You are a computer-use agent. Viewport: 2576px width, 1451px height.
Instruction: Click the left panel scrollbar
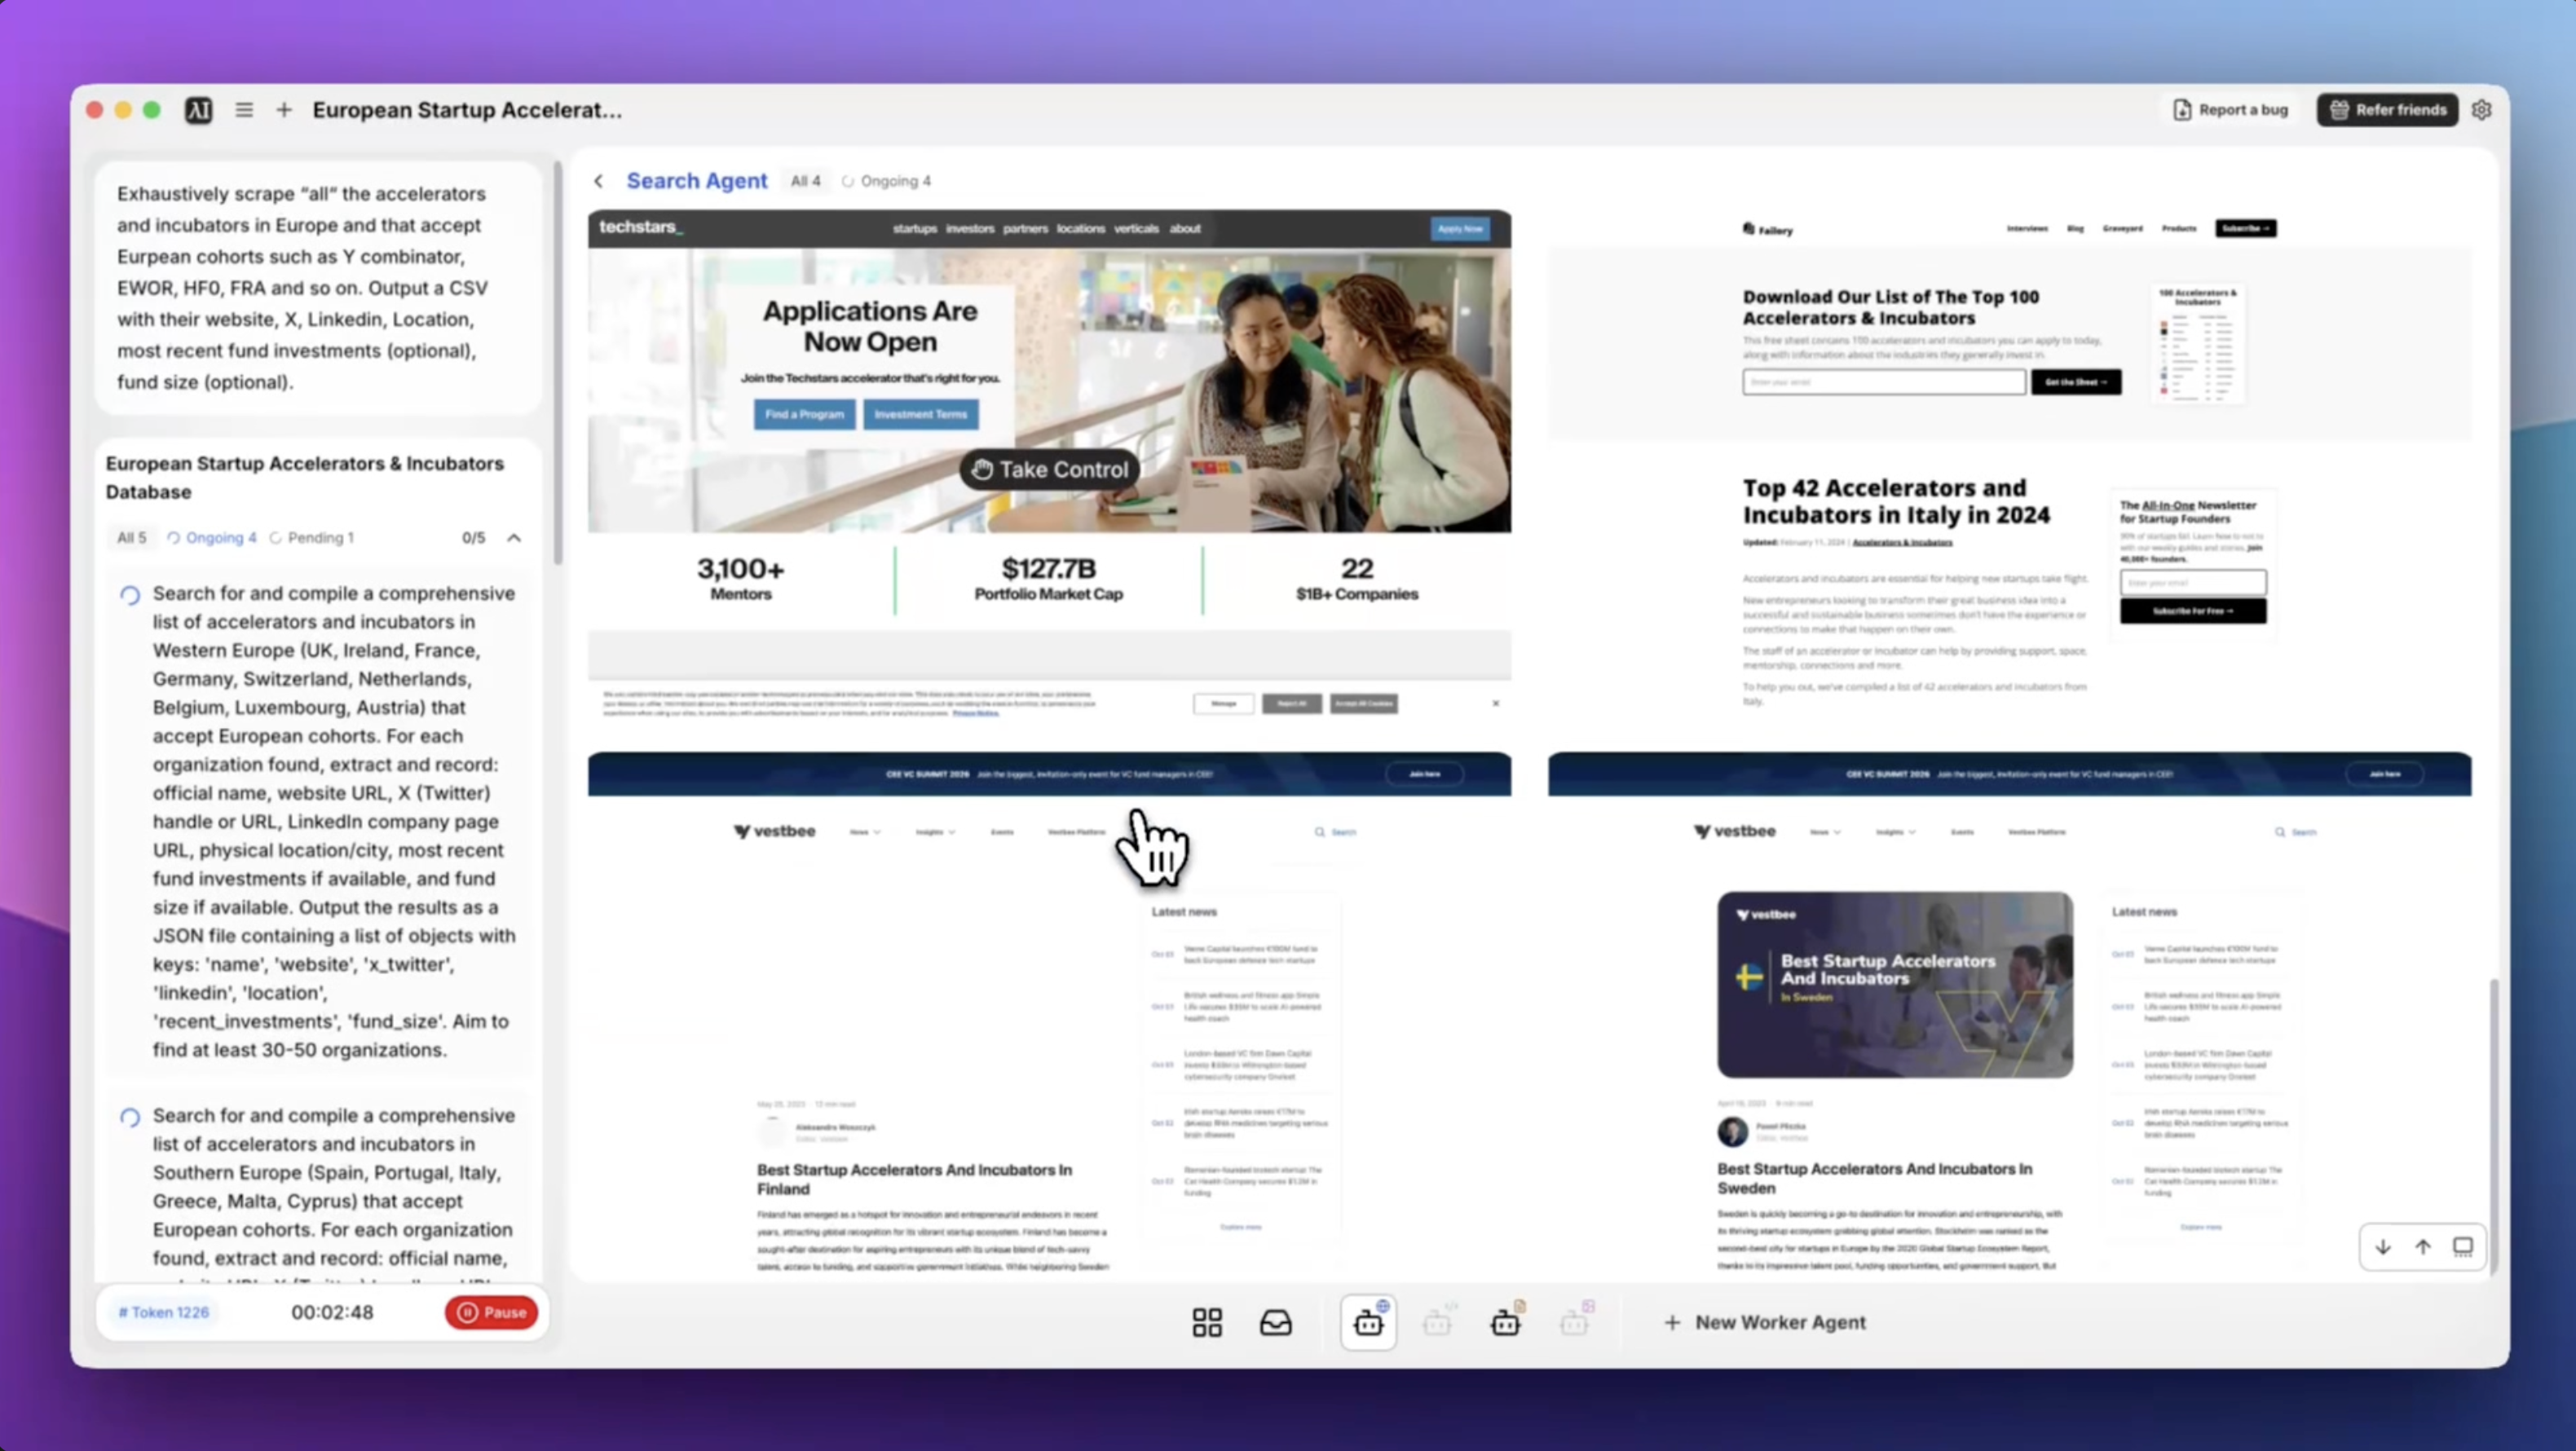click(558, 362)
